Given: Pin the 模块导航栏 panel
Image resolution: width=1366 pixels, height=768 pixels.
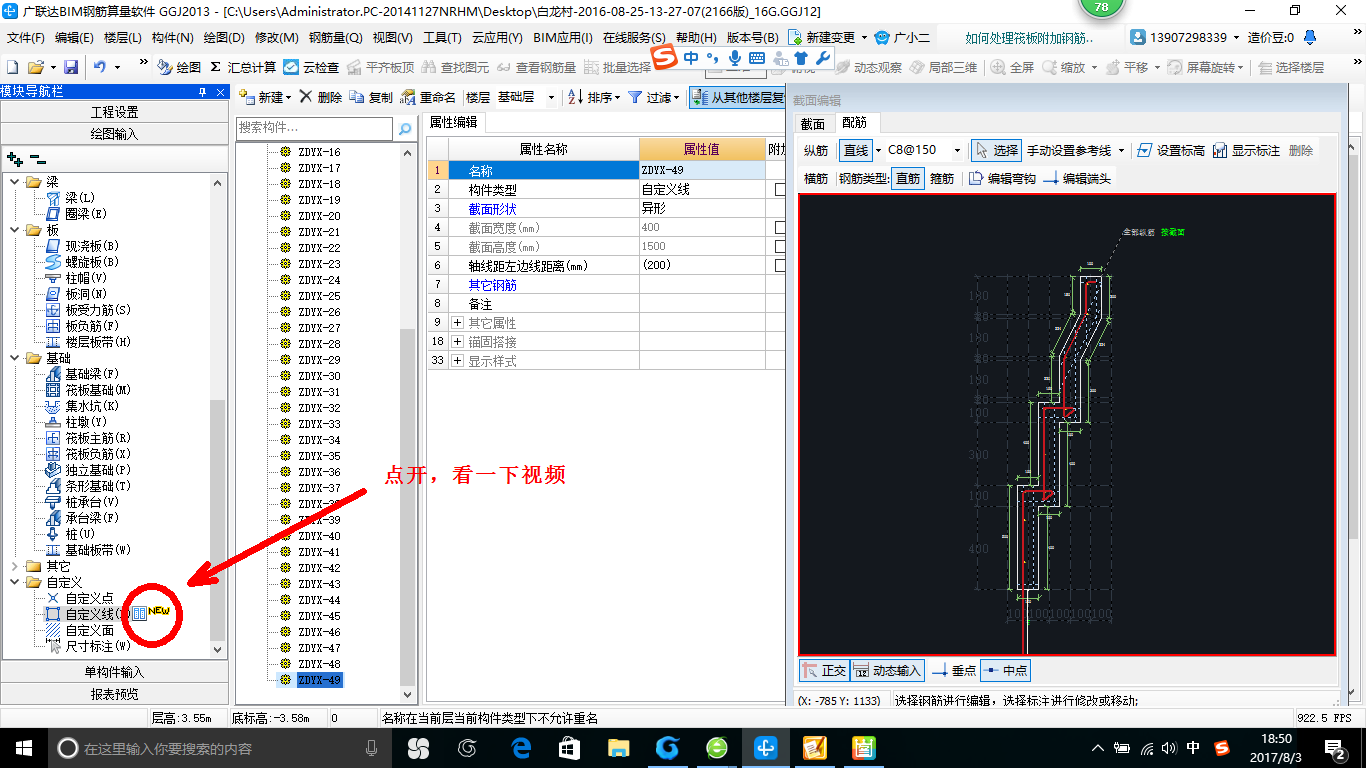Looking at the screenshot, I should tap(203, 91).
